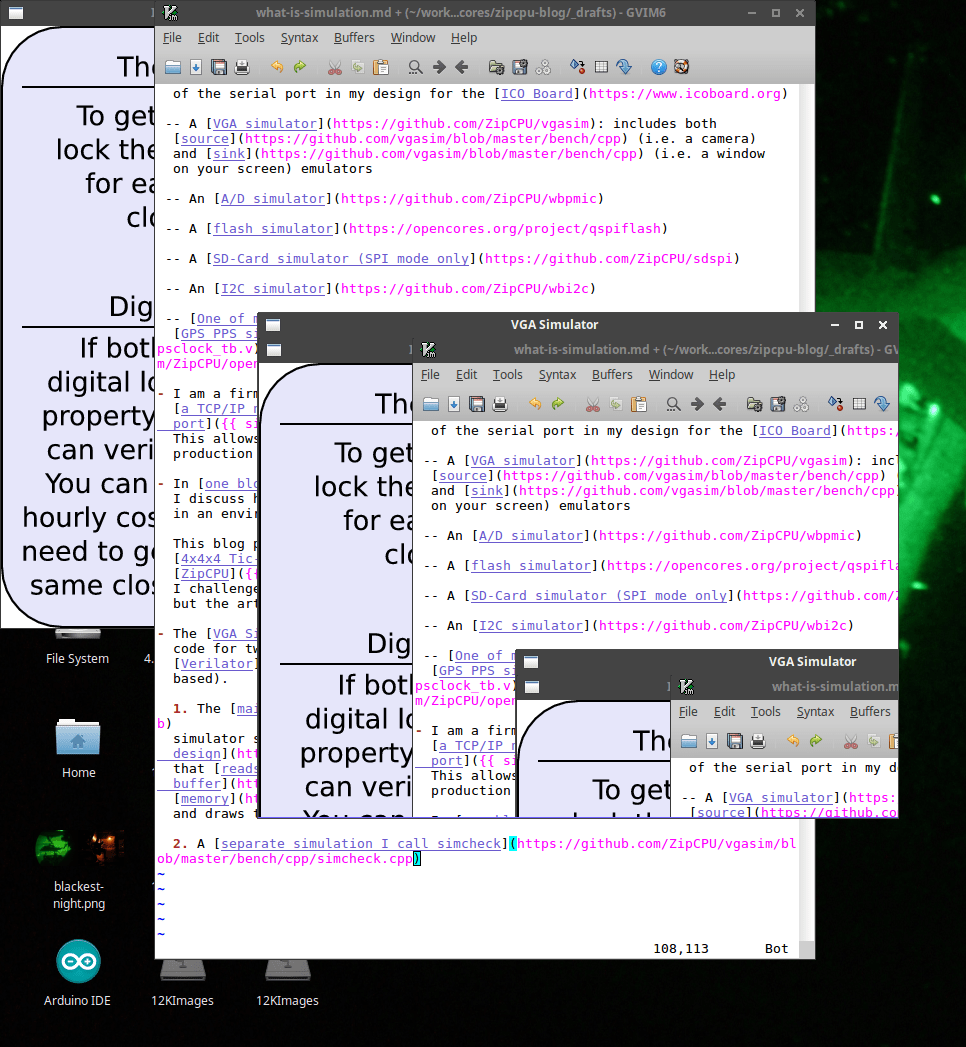Click the blue Help question mark in the top GVIM6 toolbar
This screenshot has width=966, height=1047.
pyautogui.click(x=658, y=67)
